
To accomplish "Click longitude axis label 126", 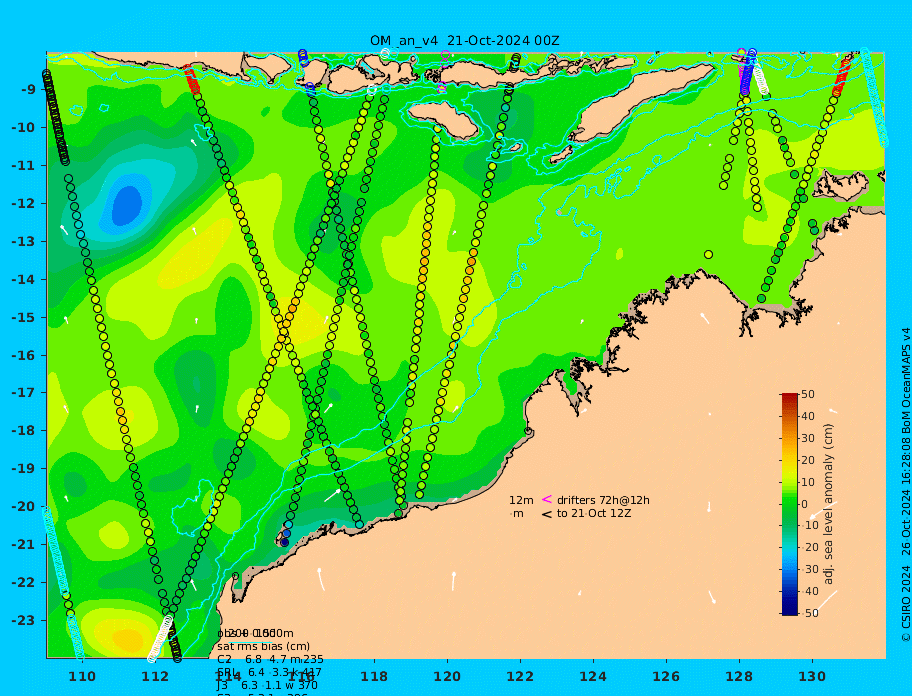I will tap(666, 676).
